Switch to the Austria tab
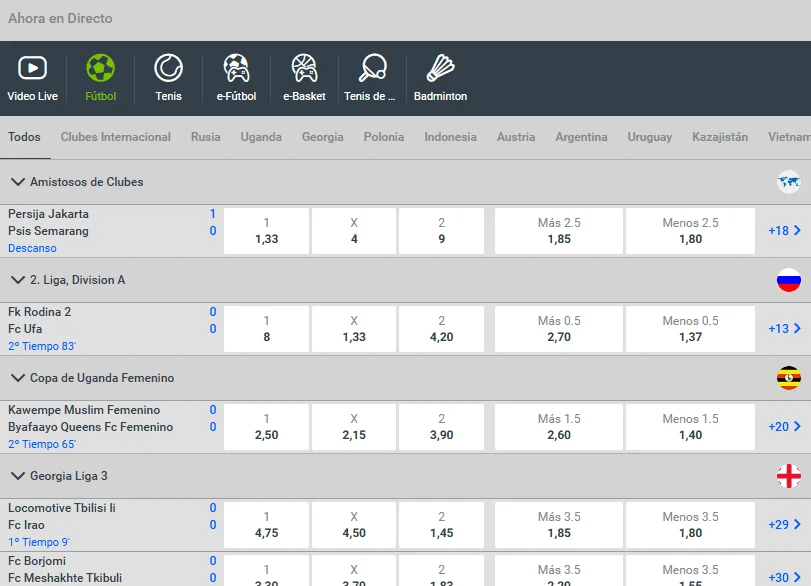Viewport: 811px width, 586px height. point(516,137)
